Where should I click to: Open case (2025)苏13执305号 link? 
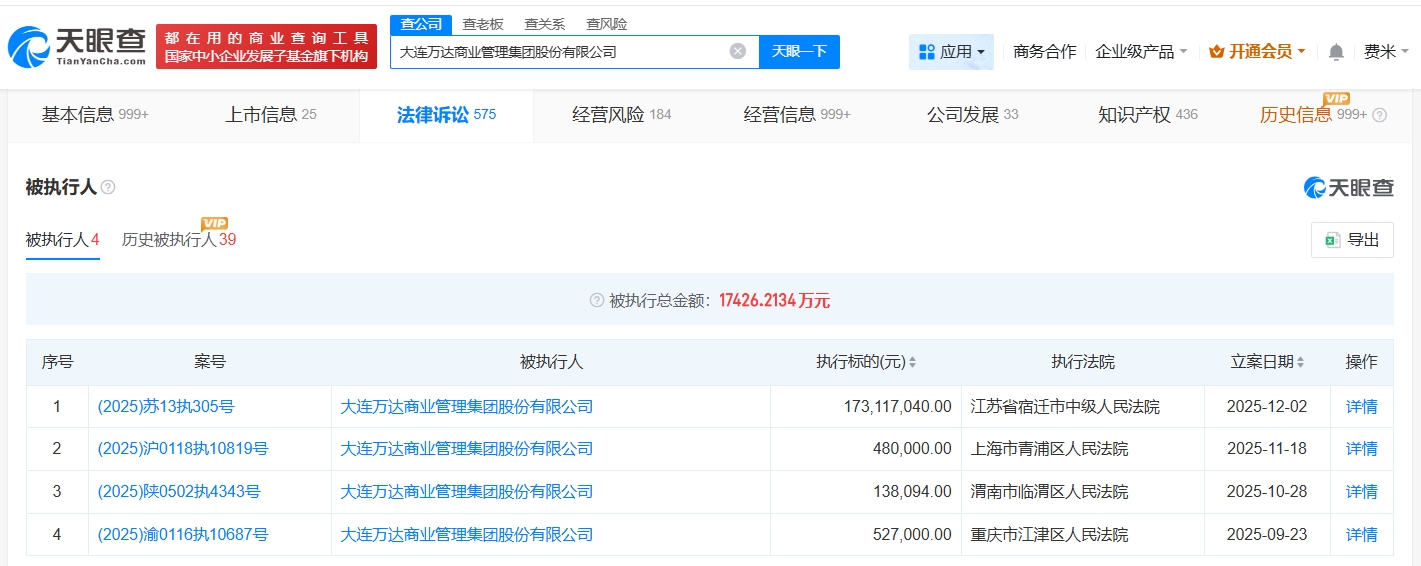(x=166, y=407)
